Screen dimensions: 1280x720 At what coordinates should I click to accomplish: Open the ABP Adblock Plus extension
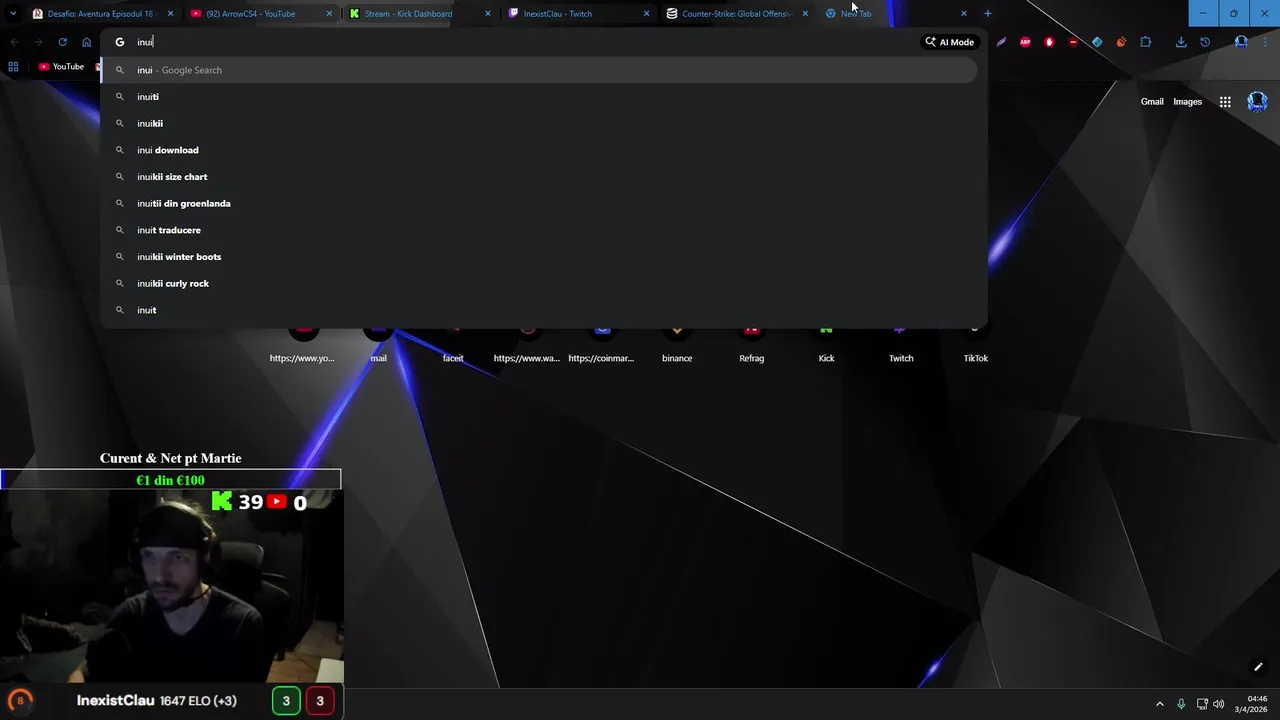(x=1025, y=42)
